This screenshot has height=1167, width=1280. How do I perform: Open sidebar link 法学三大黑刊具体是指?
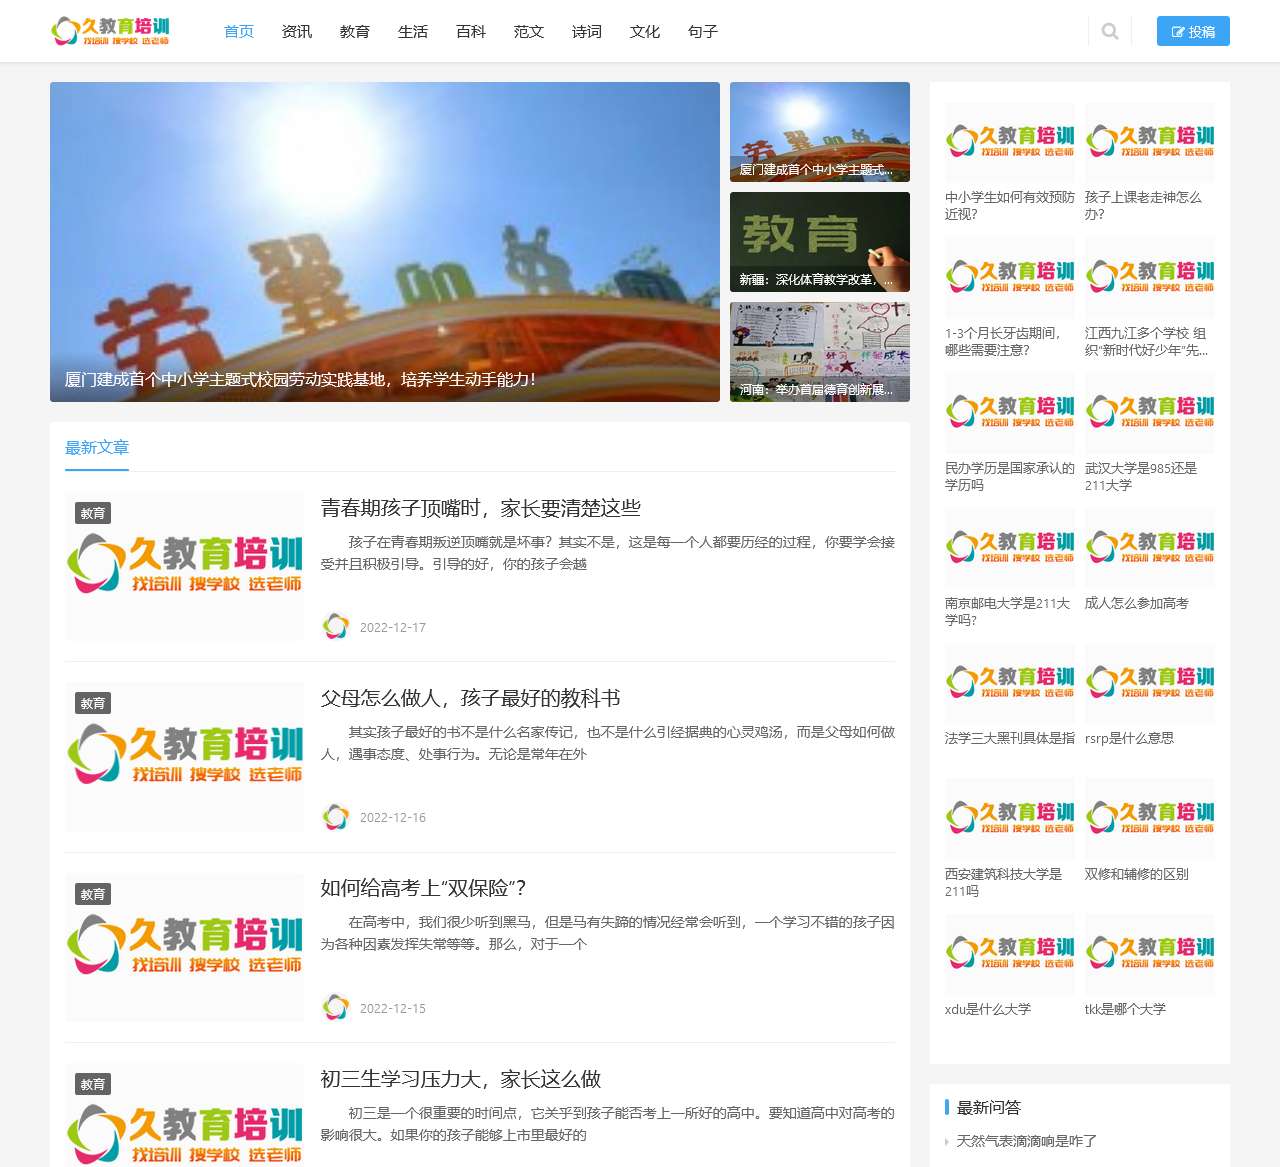[x=1010, y=738]
